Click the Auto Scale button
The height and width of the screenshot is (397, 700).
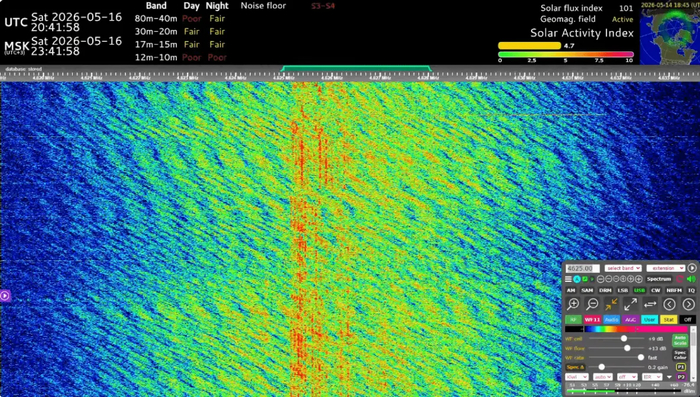[x=680, y=341]
